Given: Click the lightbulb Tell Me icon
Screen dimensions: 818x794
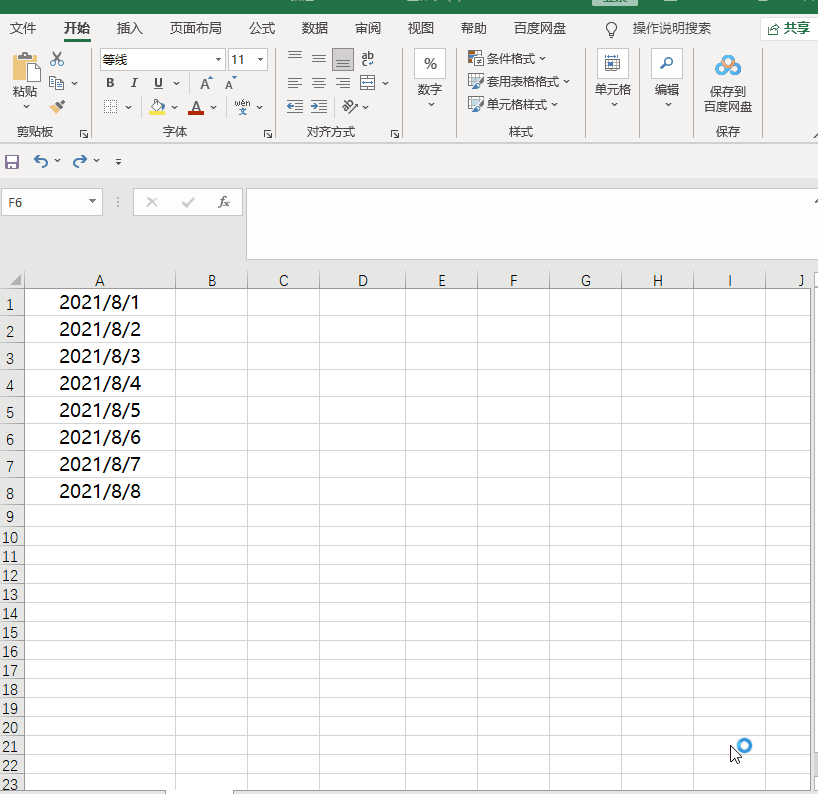Looking at the screenshot, I should click(x=611, y=29).
